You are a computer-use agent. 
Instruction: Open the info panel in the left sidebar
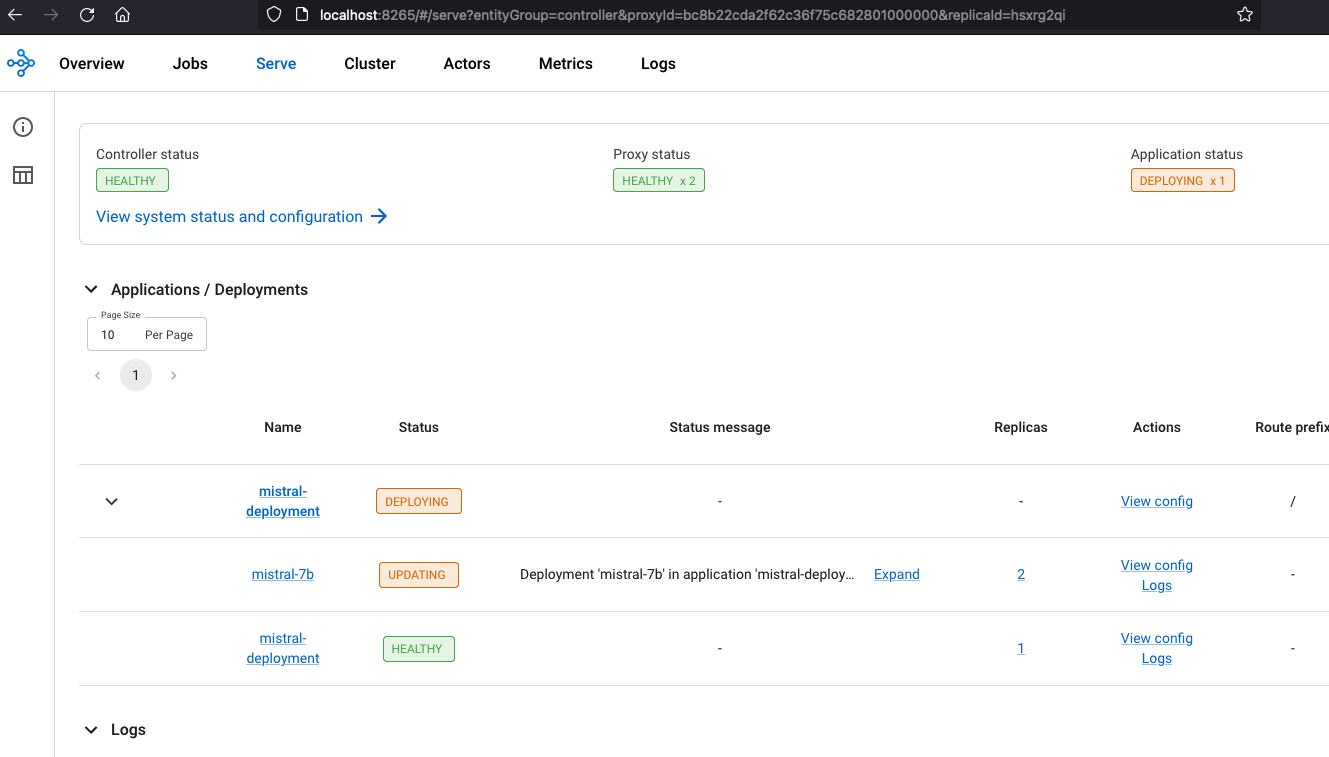pyautogui.click(x=22, y=127)
